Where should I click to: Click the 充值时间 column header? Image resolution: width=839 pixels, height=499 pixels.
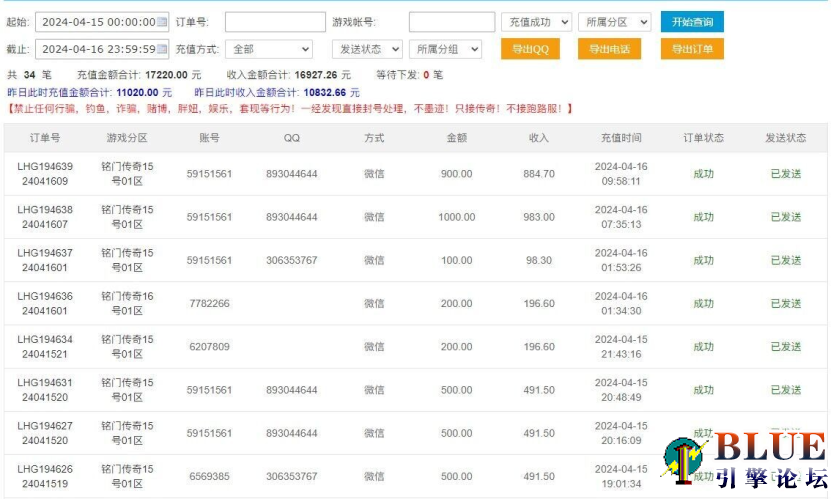621,138
